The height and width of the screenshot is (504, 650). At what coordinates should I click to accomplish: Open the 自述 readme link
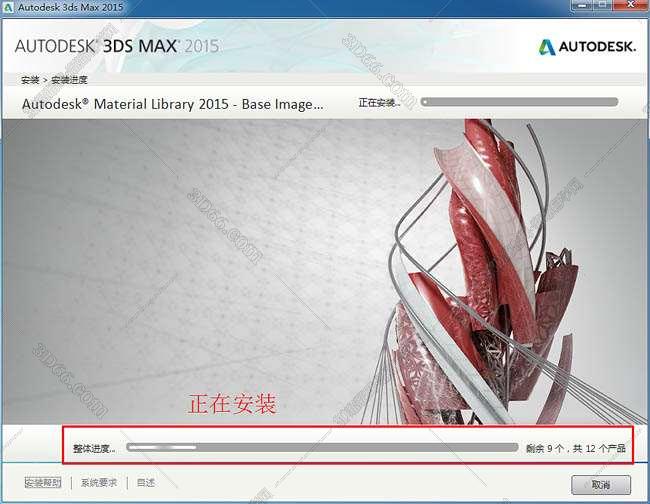(x=146, y=483)
